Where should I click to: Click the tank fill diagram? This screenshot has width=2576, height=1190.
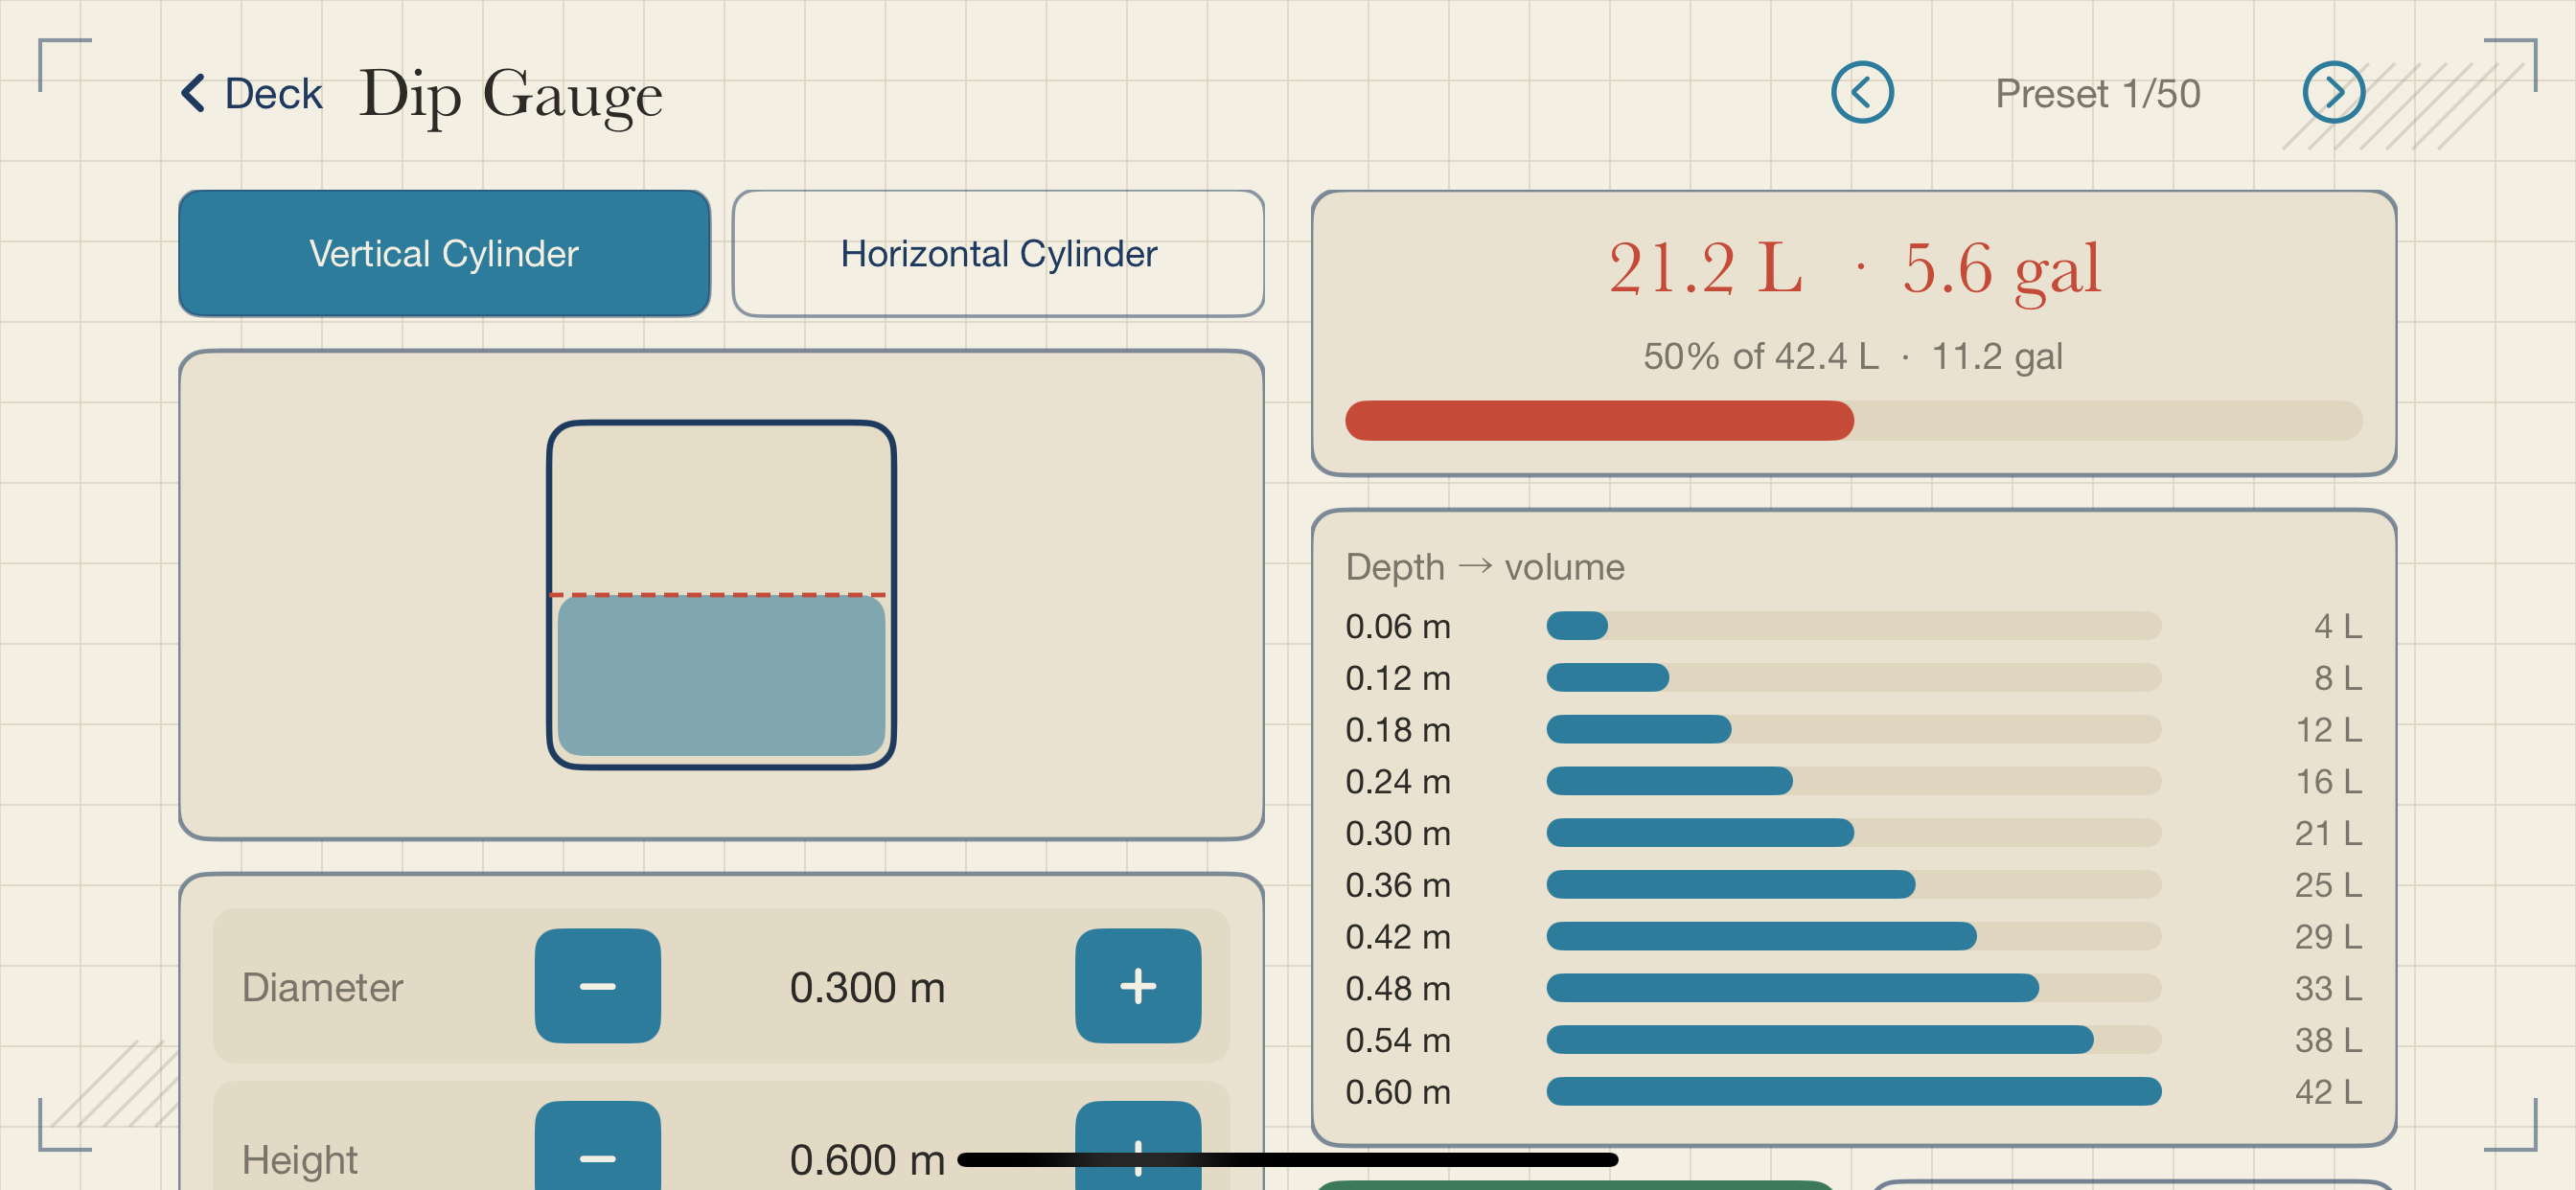tap(721, 595)
